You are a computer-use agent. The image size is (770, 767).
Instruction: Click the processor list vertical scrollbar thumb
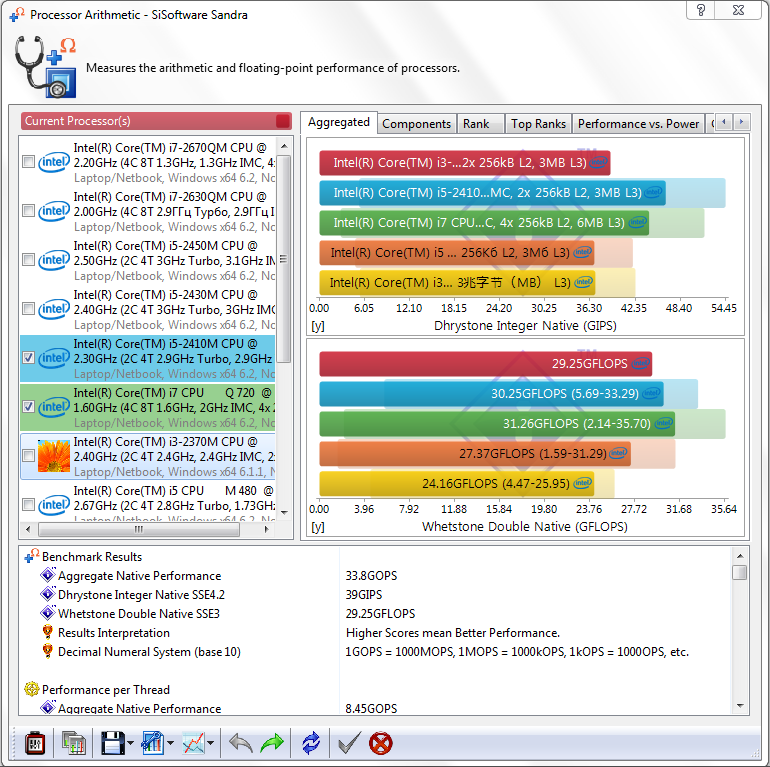point(284,259)
